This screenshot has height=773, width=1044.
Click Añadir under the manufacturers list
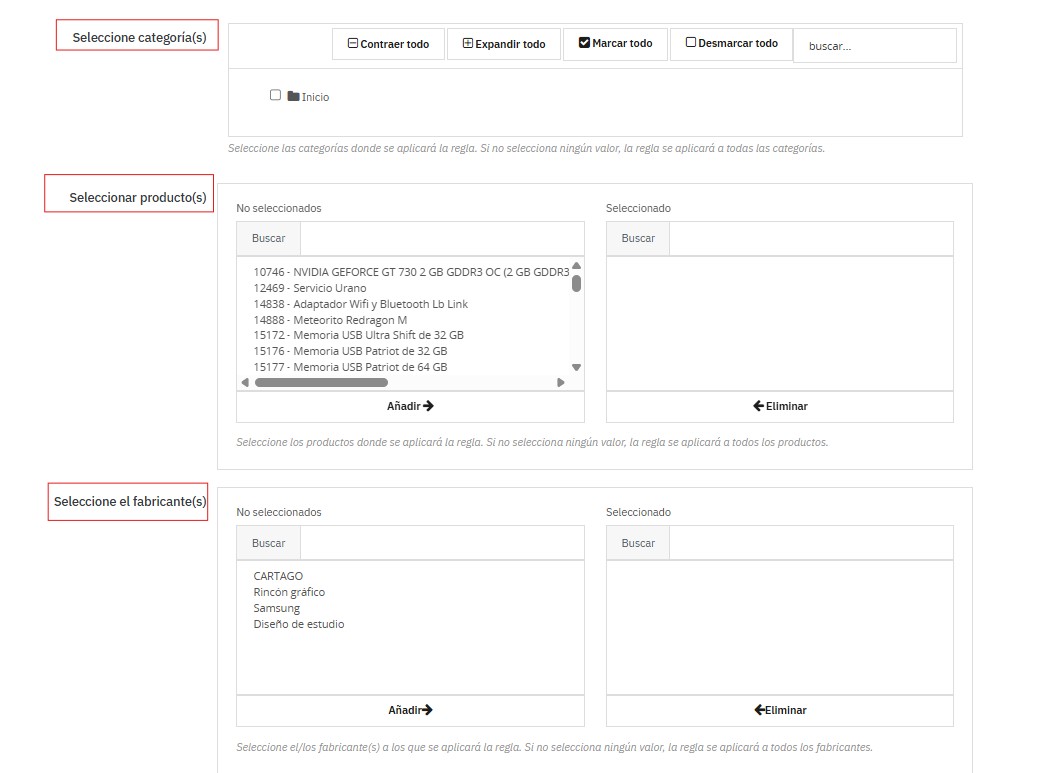(x=410, y=711)
